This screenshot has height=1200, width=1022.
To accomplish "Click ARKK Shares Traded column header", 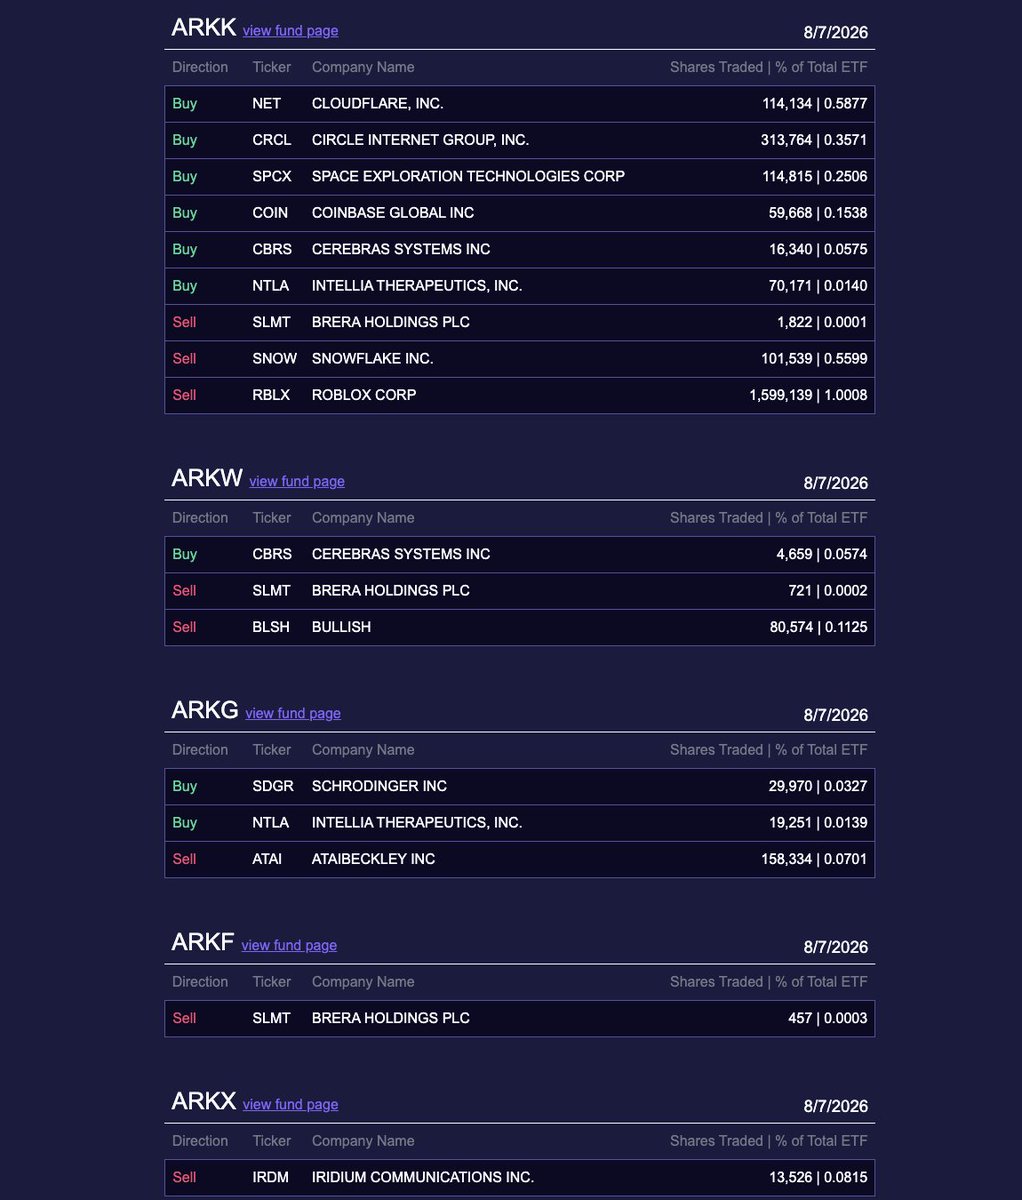I will pyautogui.click(x=769, y=67).
